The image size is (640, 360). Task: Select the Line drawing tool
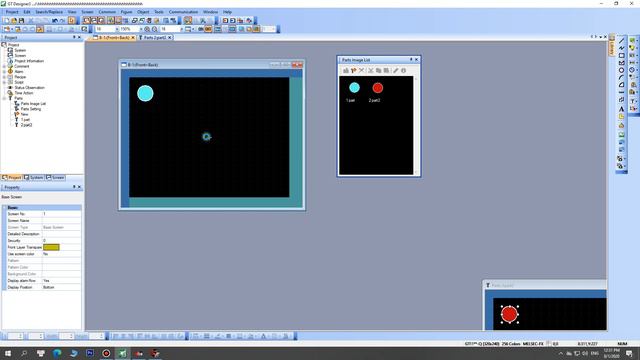pyautogui.click(x=621, y=40)
